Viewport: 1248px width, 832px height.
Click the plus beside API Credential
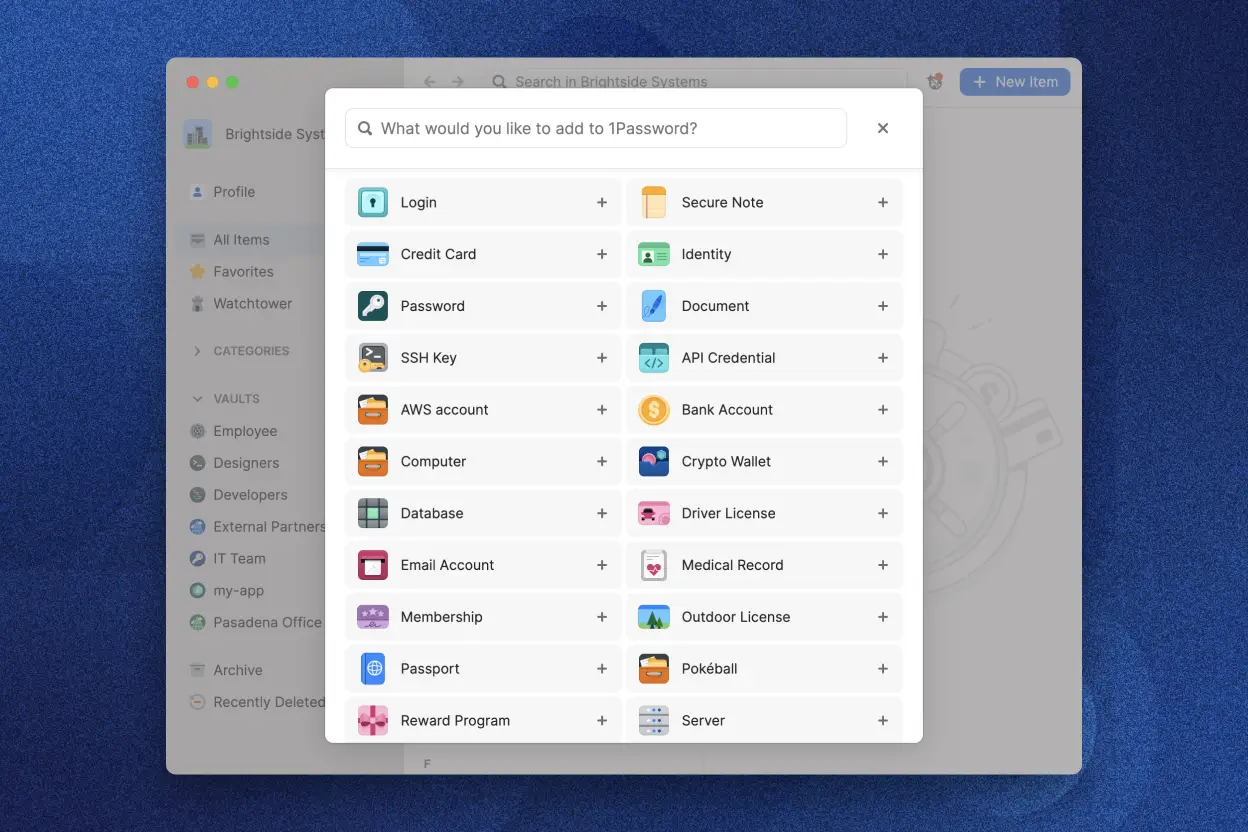883,358
